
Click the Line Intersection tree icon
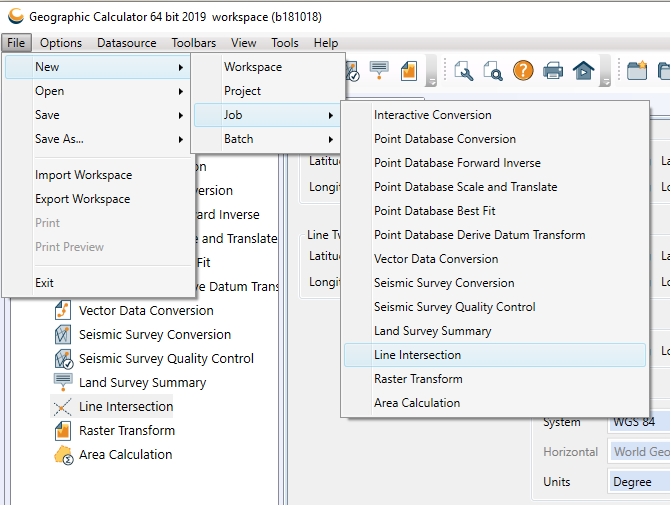coord(63,407)
